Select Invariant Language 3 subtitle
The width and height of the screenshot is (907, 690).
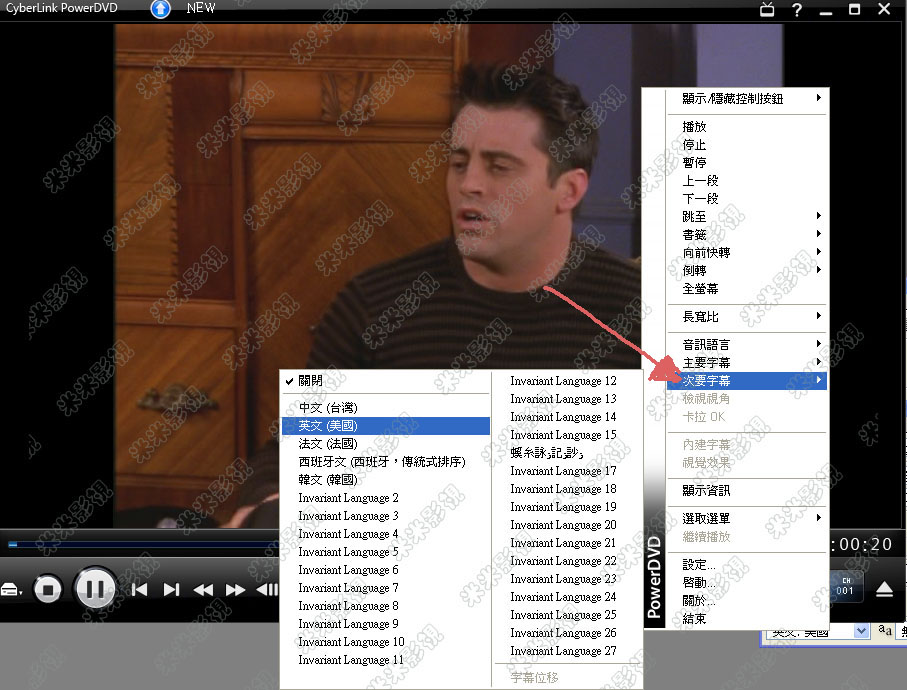pos(386,516)
